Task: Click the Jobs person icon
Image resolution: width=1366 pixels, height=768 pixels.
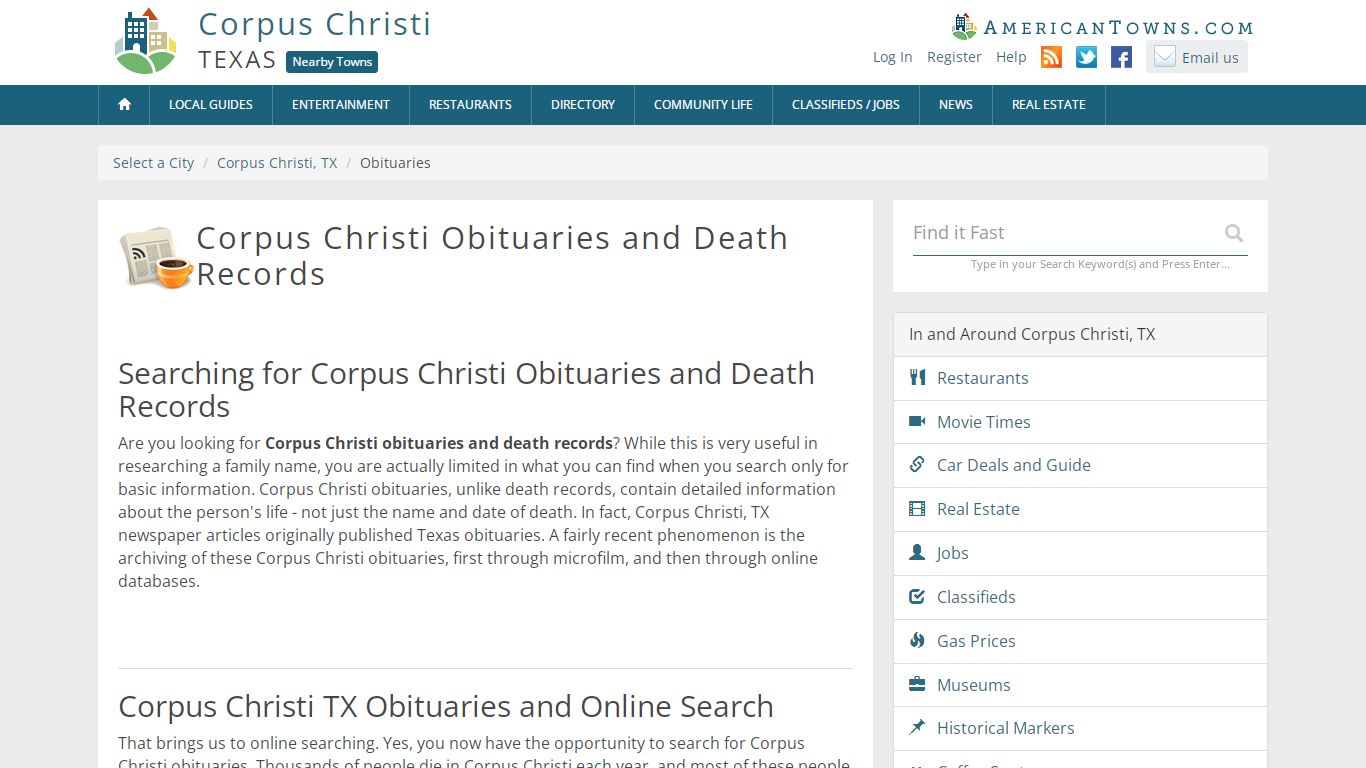Action: click(x=917, y=552)
